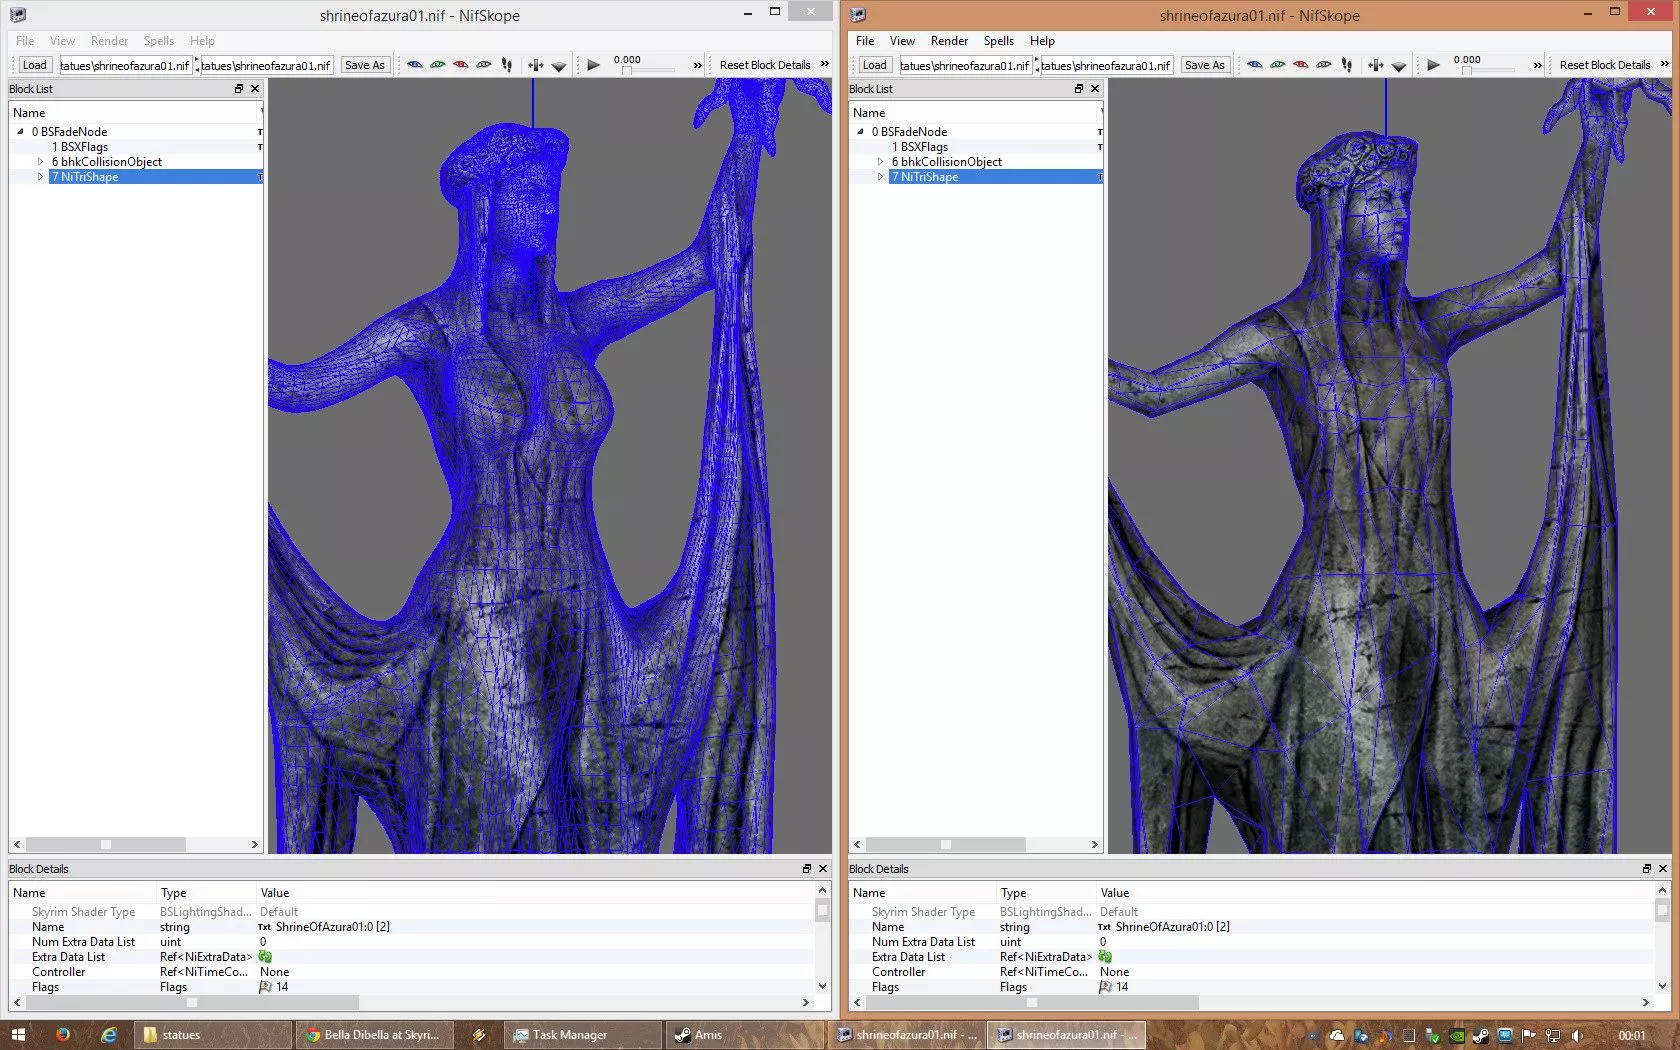Float Block Details panel in left window
The width and height of the screenshot is (1680, 1050).
click(x=807, y=869)
